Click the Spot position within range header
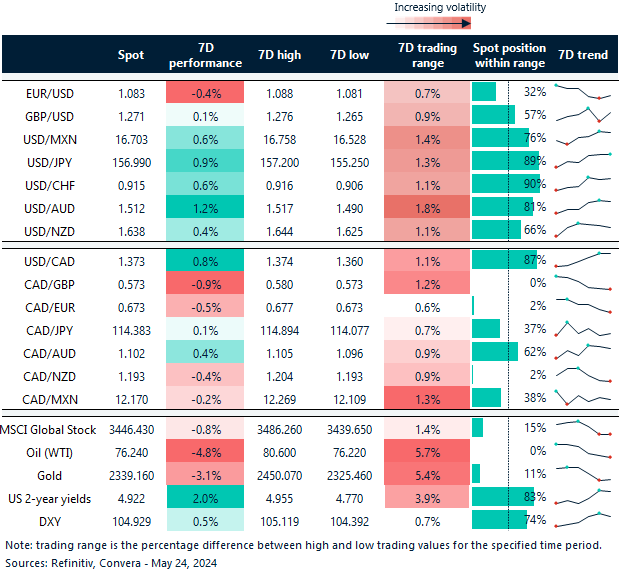Screen dimensions: 624x577 [508, 55]
